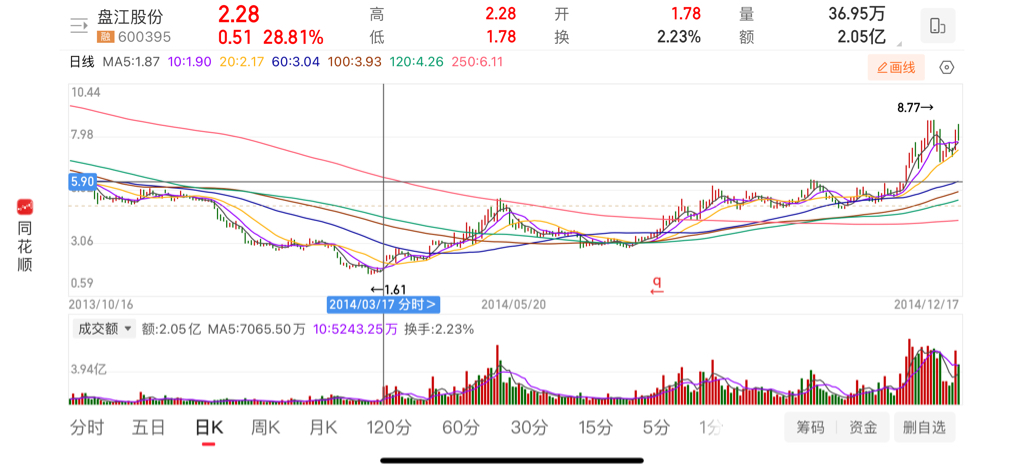Viewport: 1024px width, 473px height.
Task: Tap the turnover amount 2.05亿 in header
Action: tap(862, 37)
